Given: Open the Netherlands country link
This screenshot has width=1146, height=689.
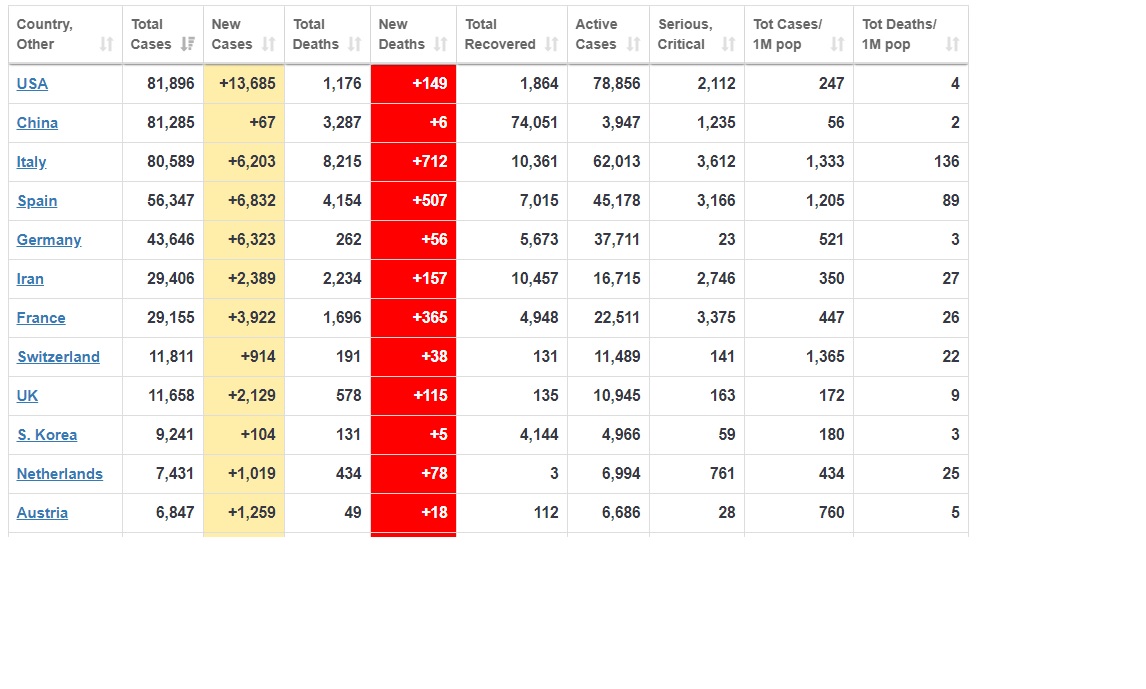Looking at the screenshot, I should (60, 473).
